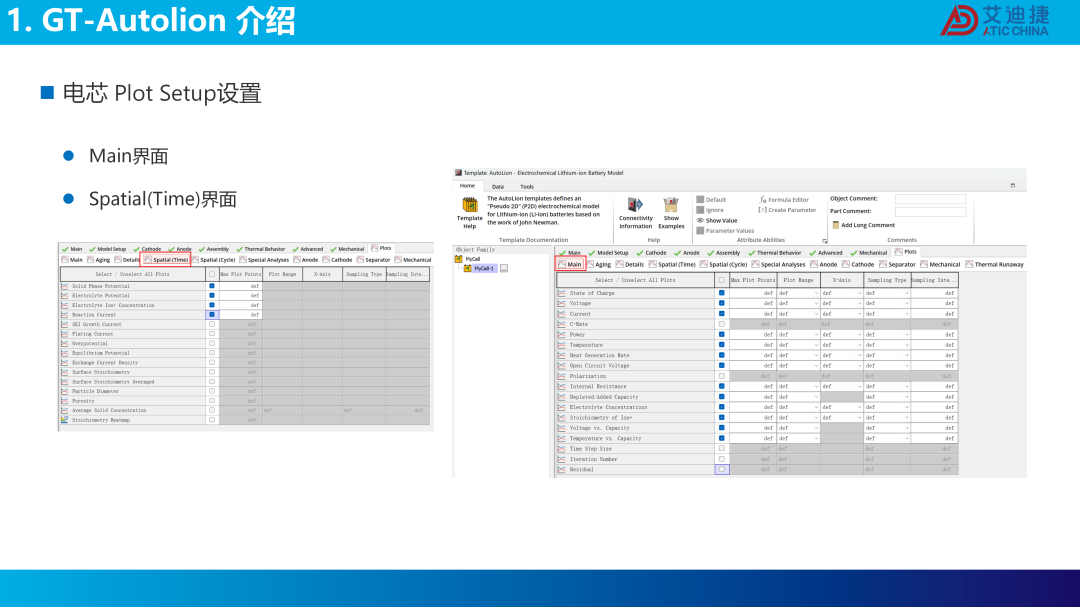
Task: Open Plot Range dropdown for State of Charge
Action: tap(816, 293)
